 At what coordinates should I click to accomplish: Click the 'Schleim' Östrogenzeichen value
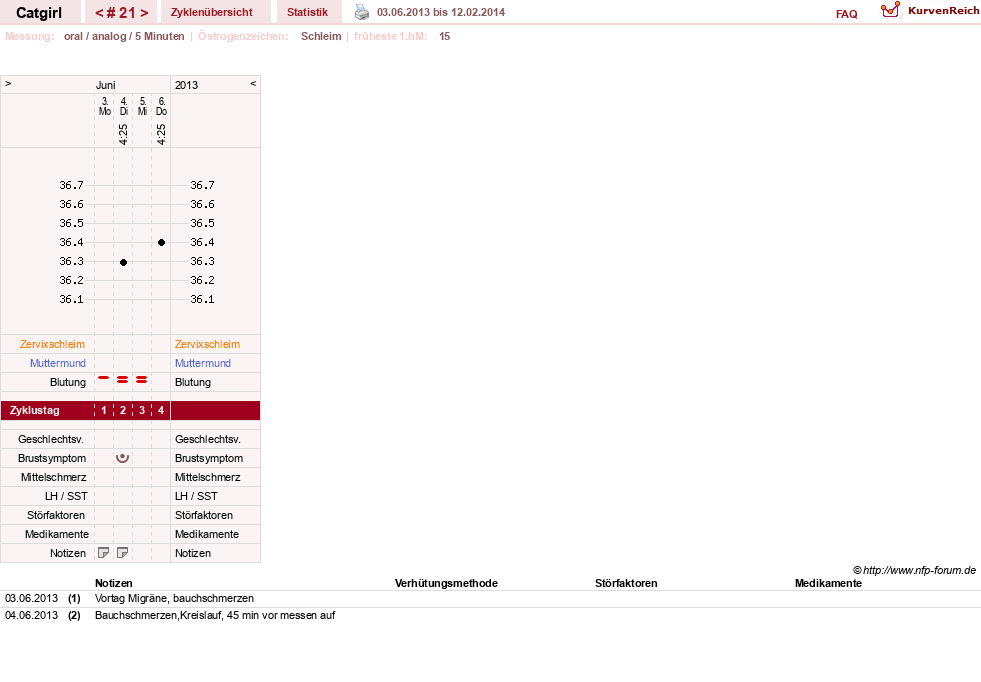tap(321, 36)
